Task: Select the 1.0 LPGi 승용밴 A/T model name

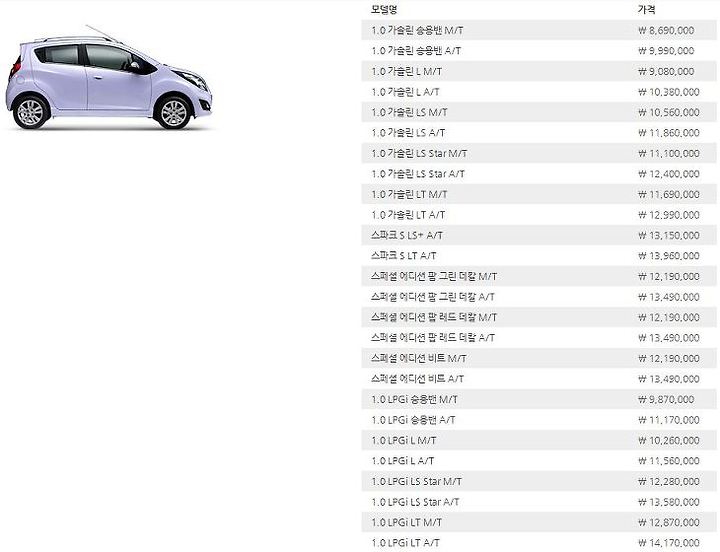Action: pos(413,420)
